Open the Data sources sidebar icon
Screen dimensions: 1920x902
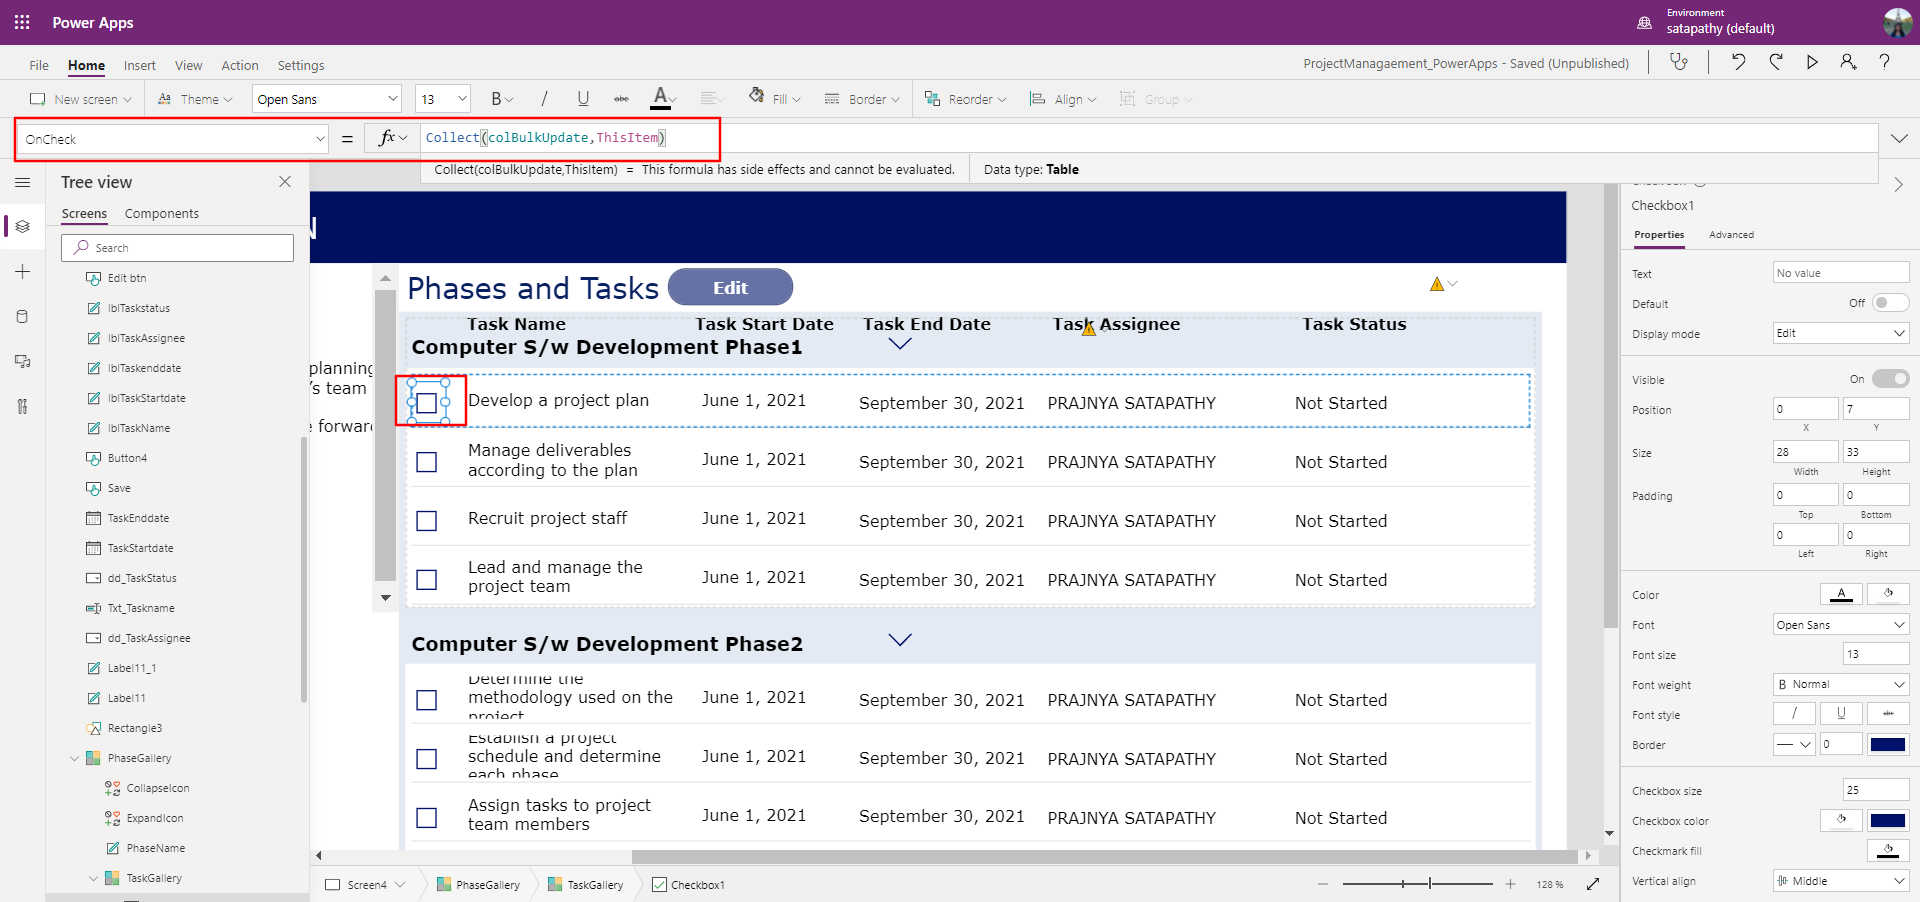tap(23, 317)
